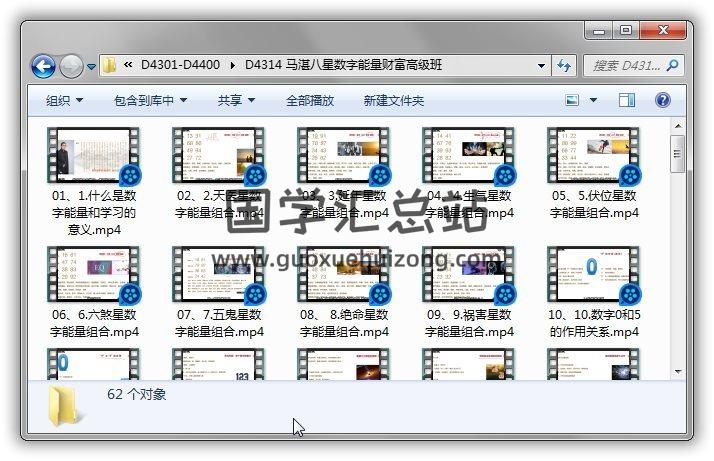Click 全部播放 to play all
714x461 pixels.
310,100
